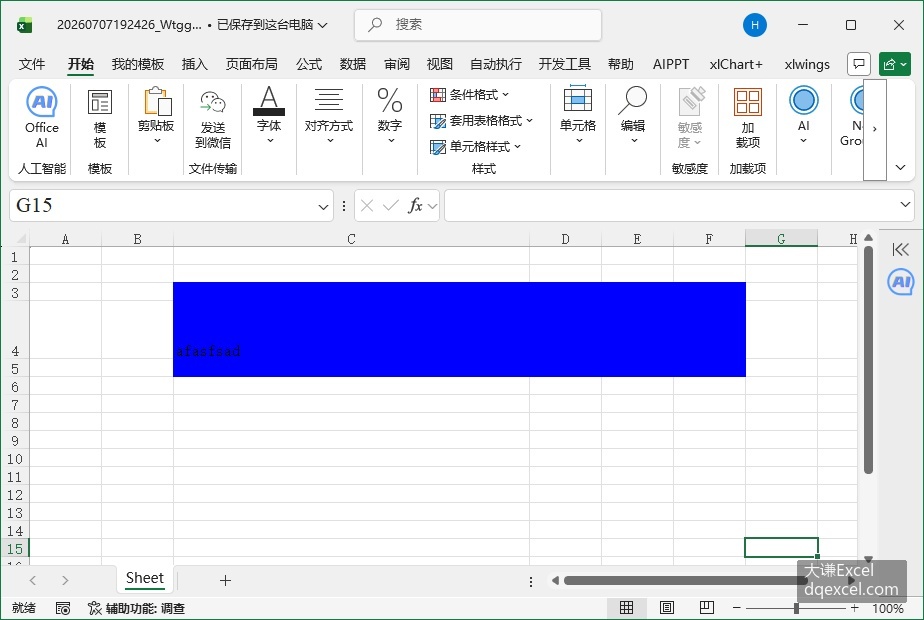Select row 4 header
Image resolution: width=924 pixels, height=620 pixels.
(15, 330)
